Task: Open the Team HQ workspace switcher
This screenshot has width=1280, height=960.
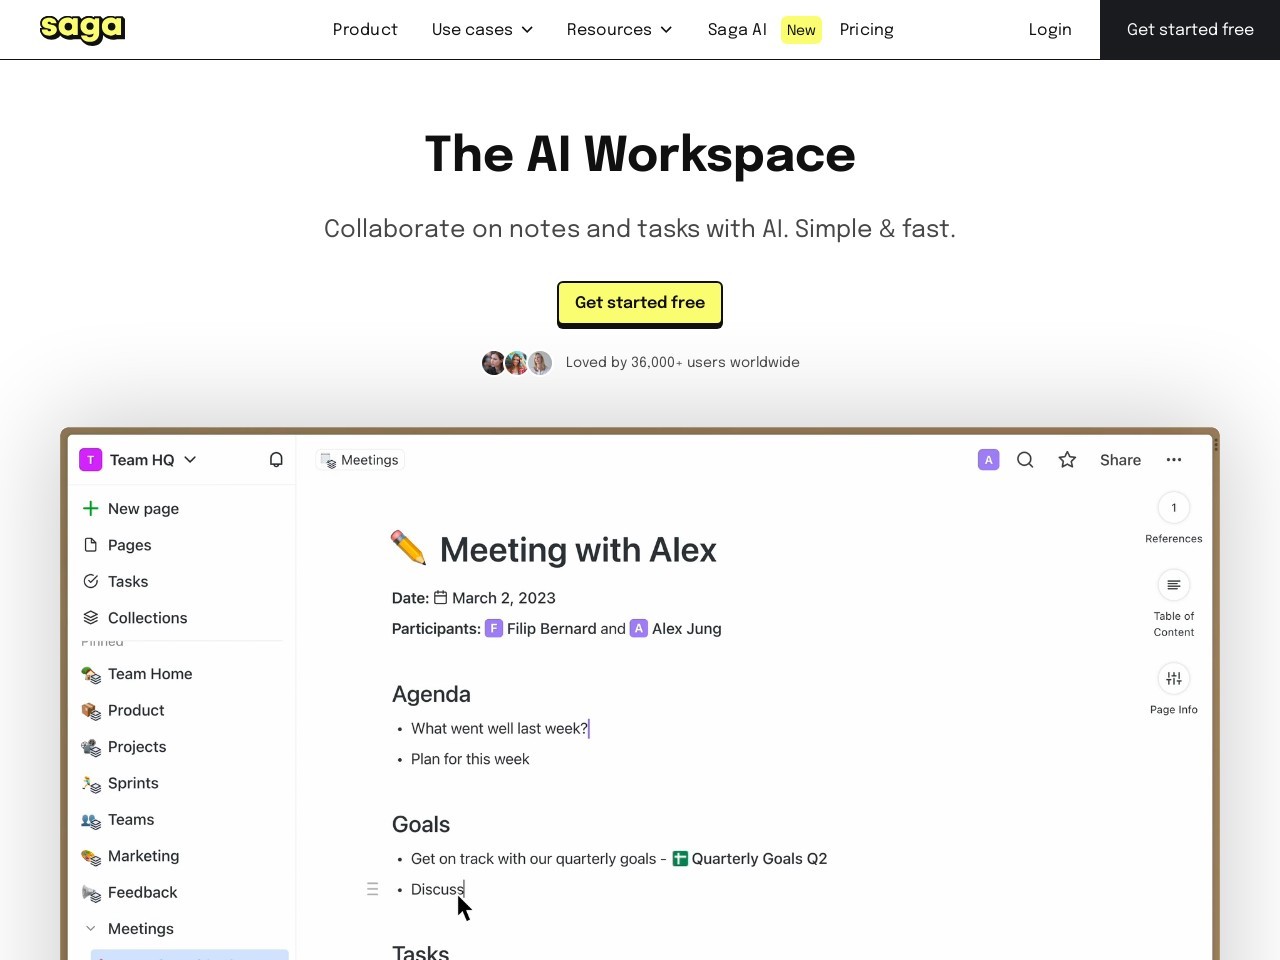Action: tap(140, 460)
